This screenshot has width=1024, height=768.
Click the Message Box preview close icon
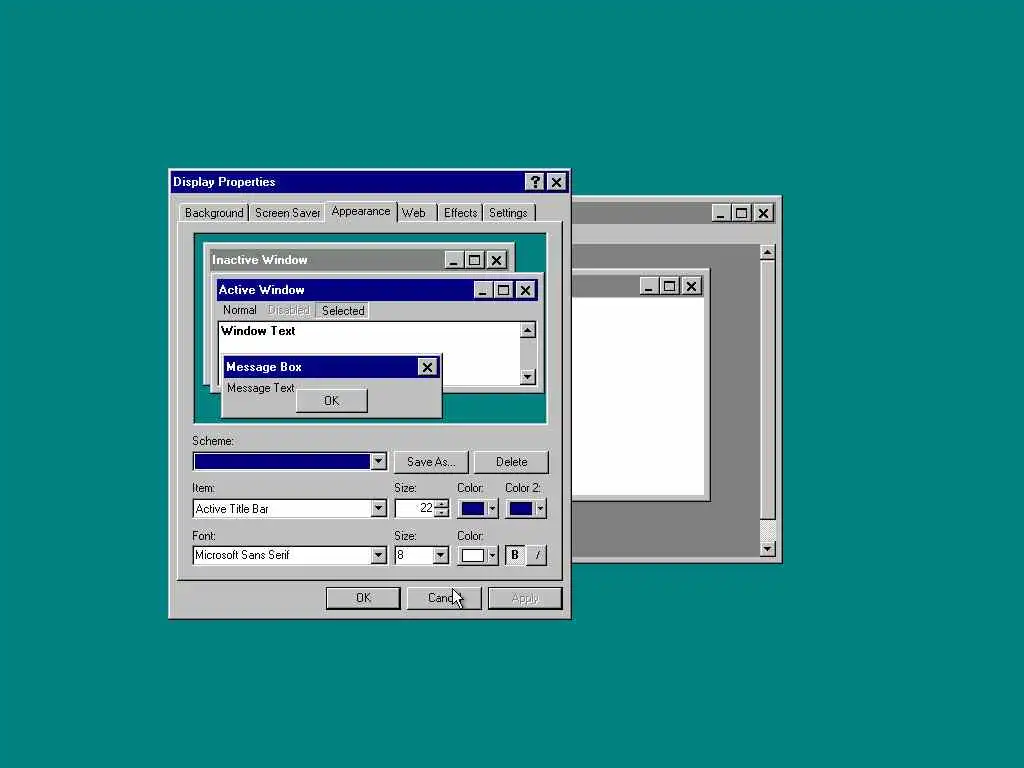click(427, 367)
